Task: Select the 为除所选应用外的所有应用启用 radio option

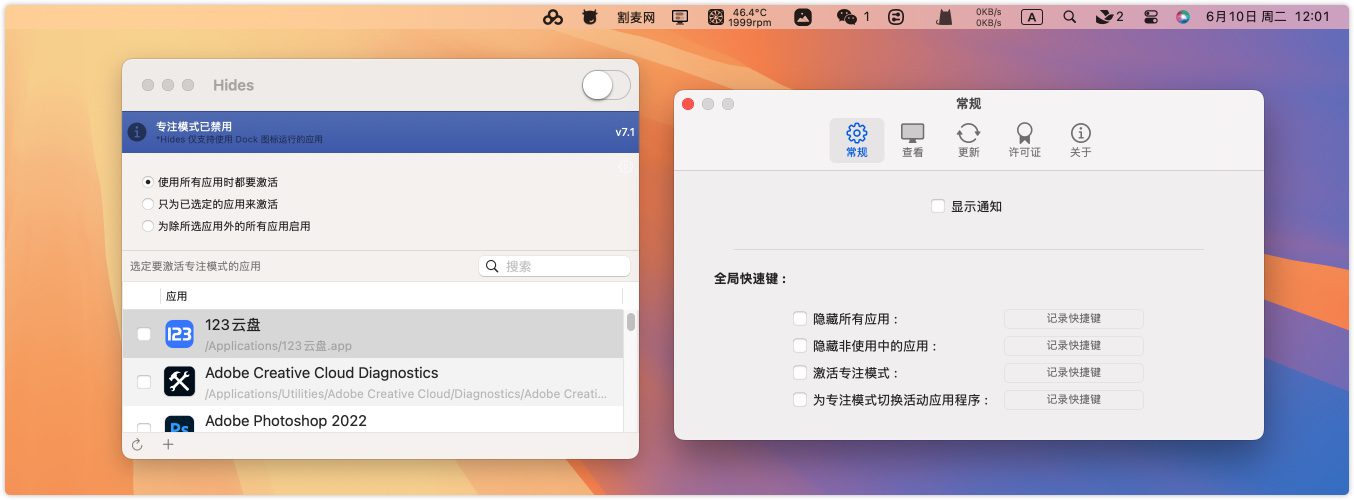Action: click(148, 226)
